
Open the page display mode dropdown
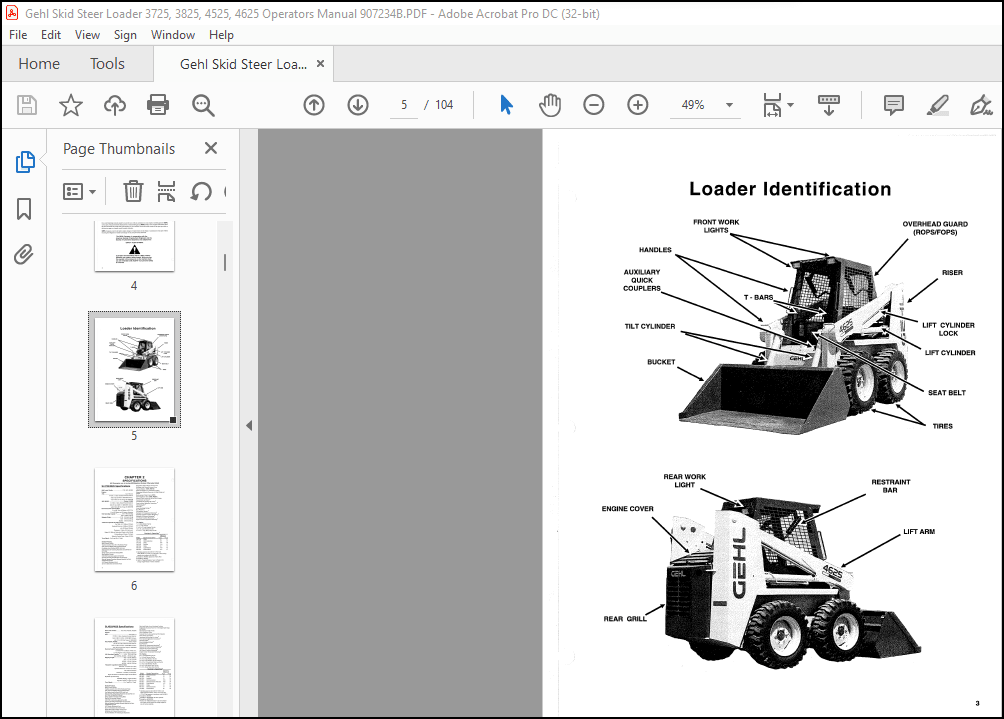[x=790, y=104]
